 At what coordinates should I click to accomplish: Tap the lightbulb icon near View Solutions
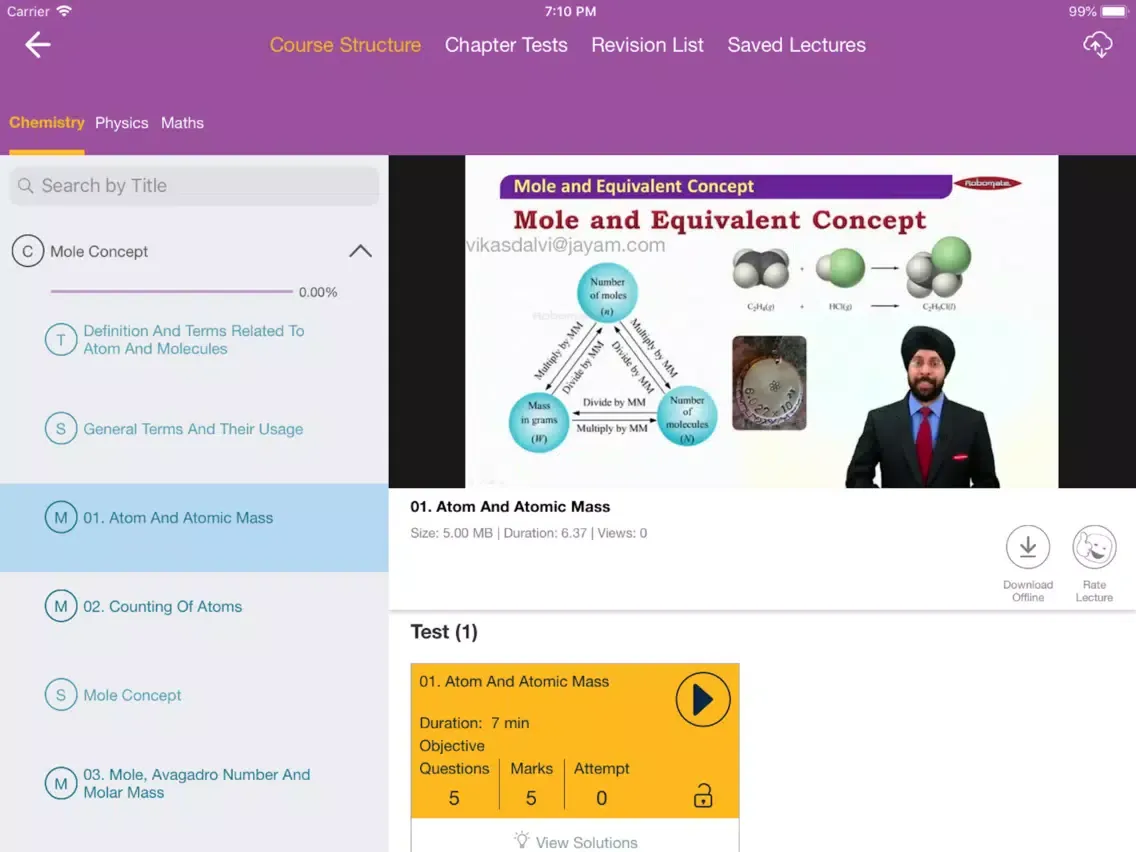tap(520, 841)
